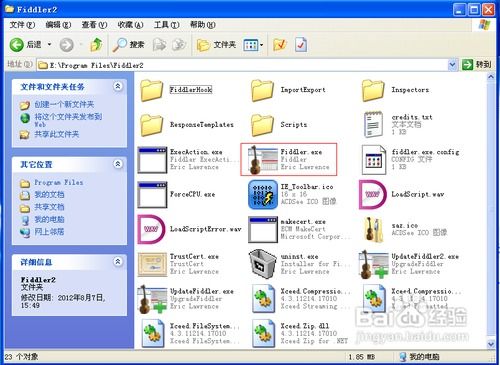Viewport: 500px width, 365px height.
Task: Open the 编辑(E) menu
Action: pyautogui.click(x=58, y=25)
